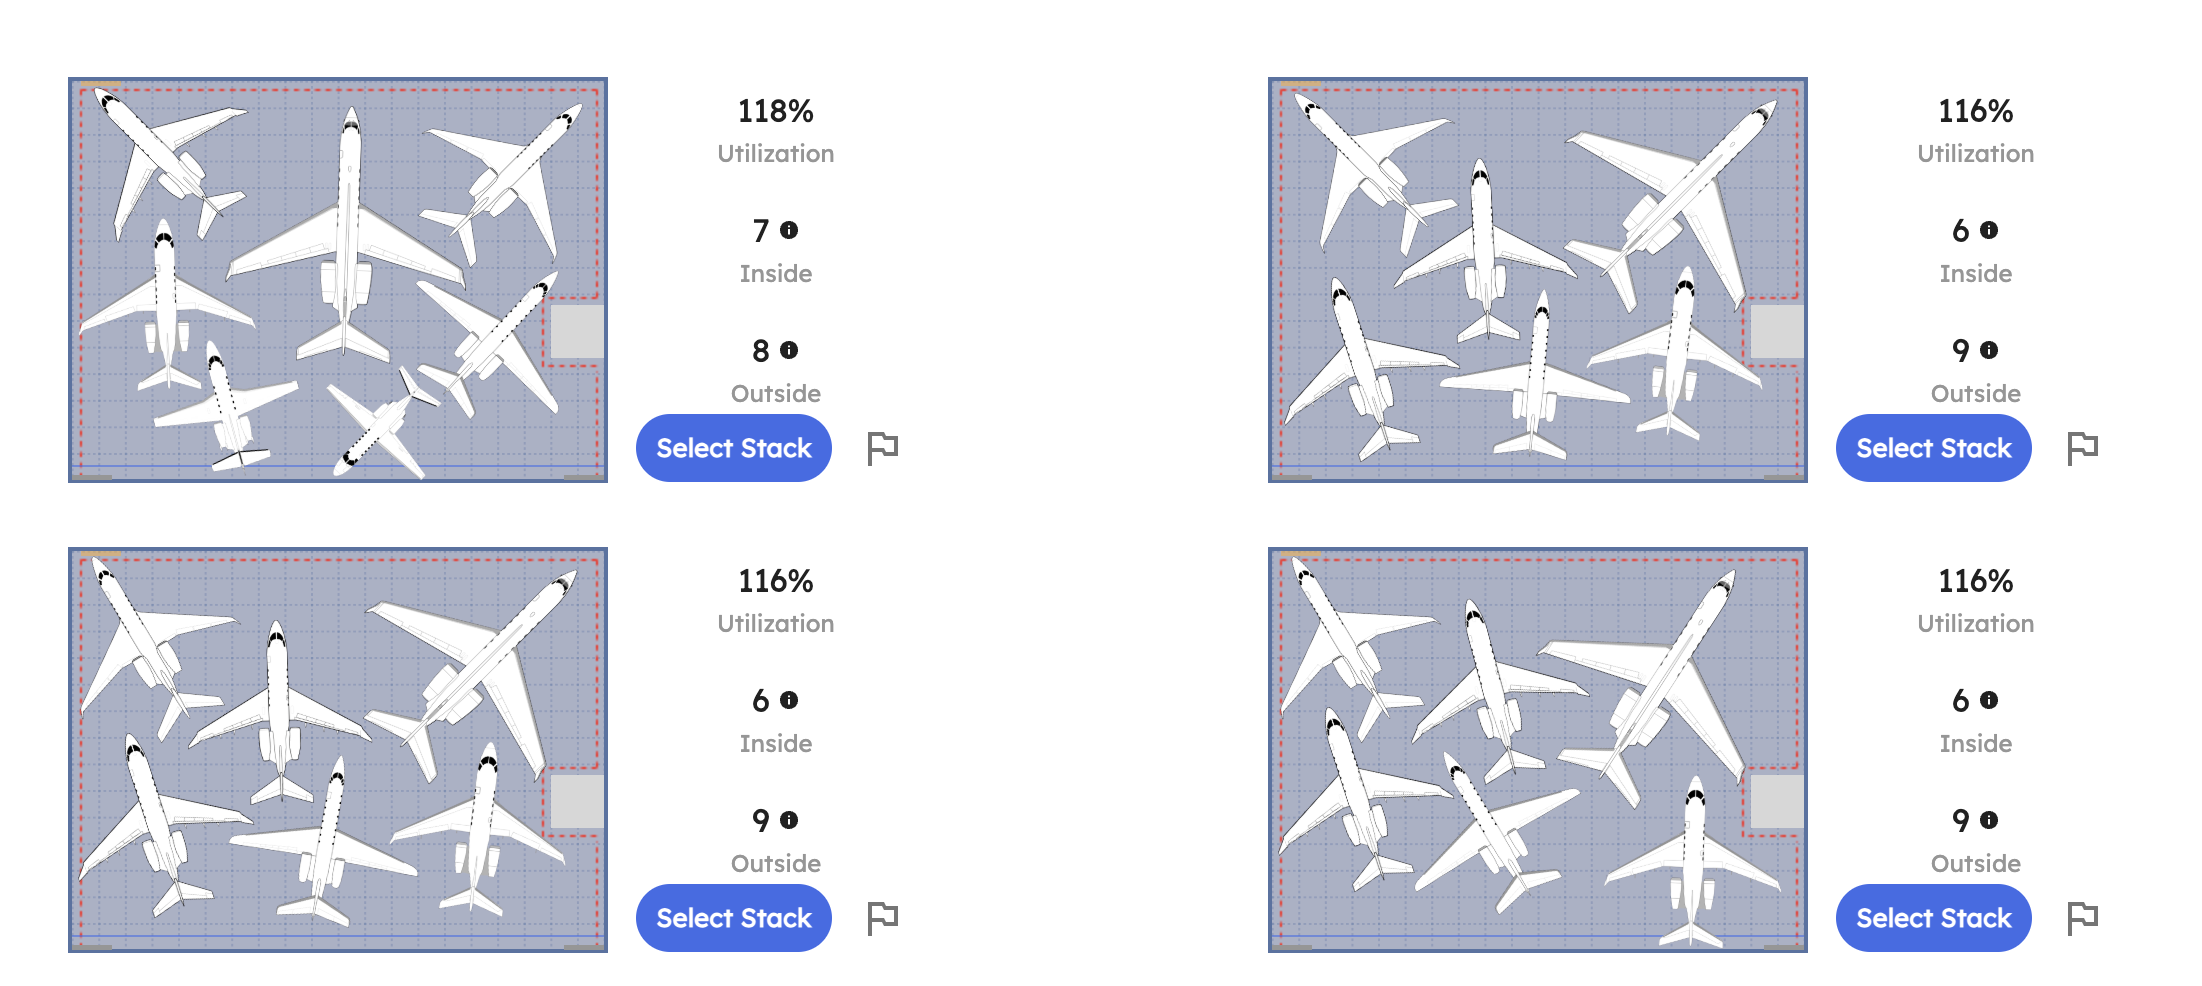The width and height of the screenshot is (2202, 986).
Task: Flag the 118% utilization stack
Action: [x=882, y=448]
